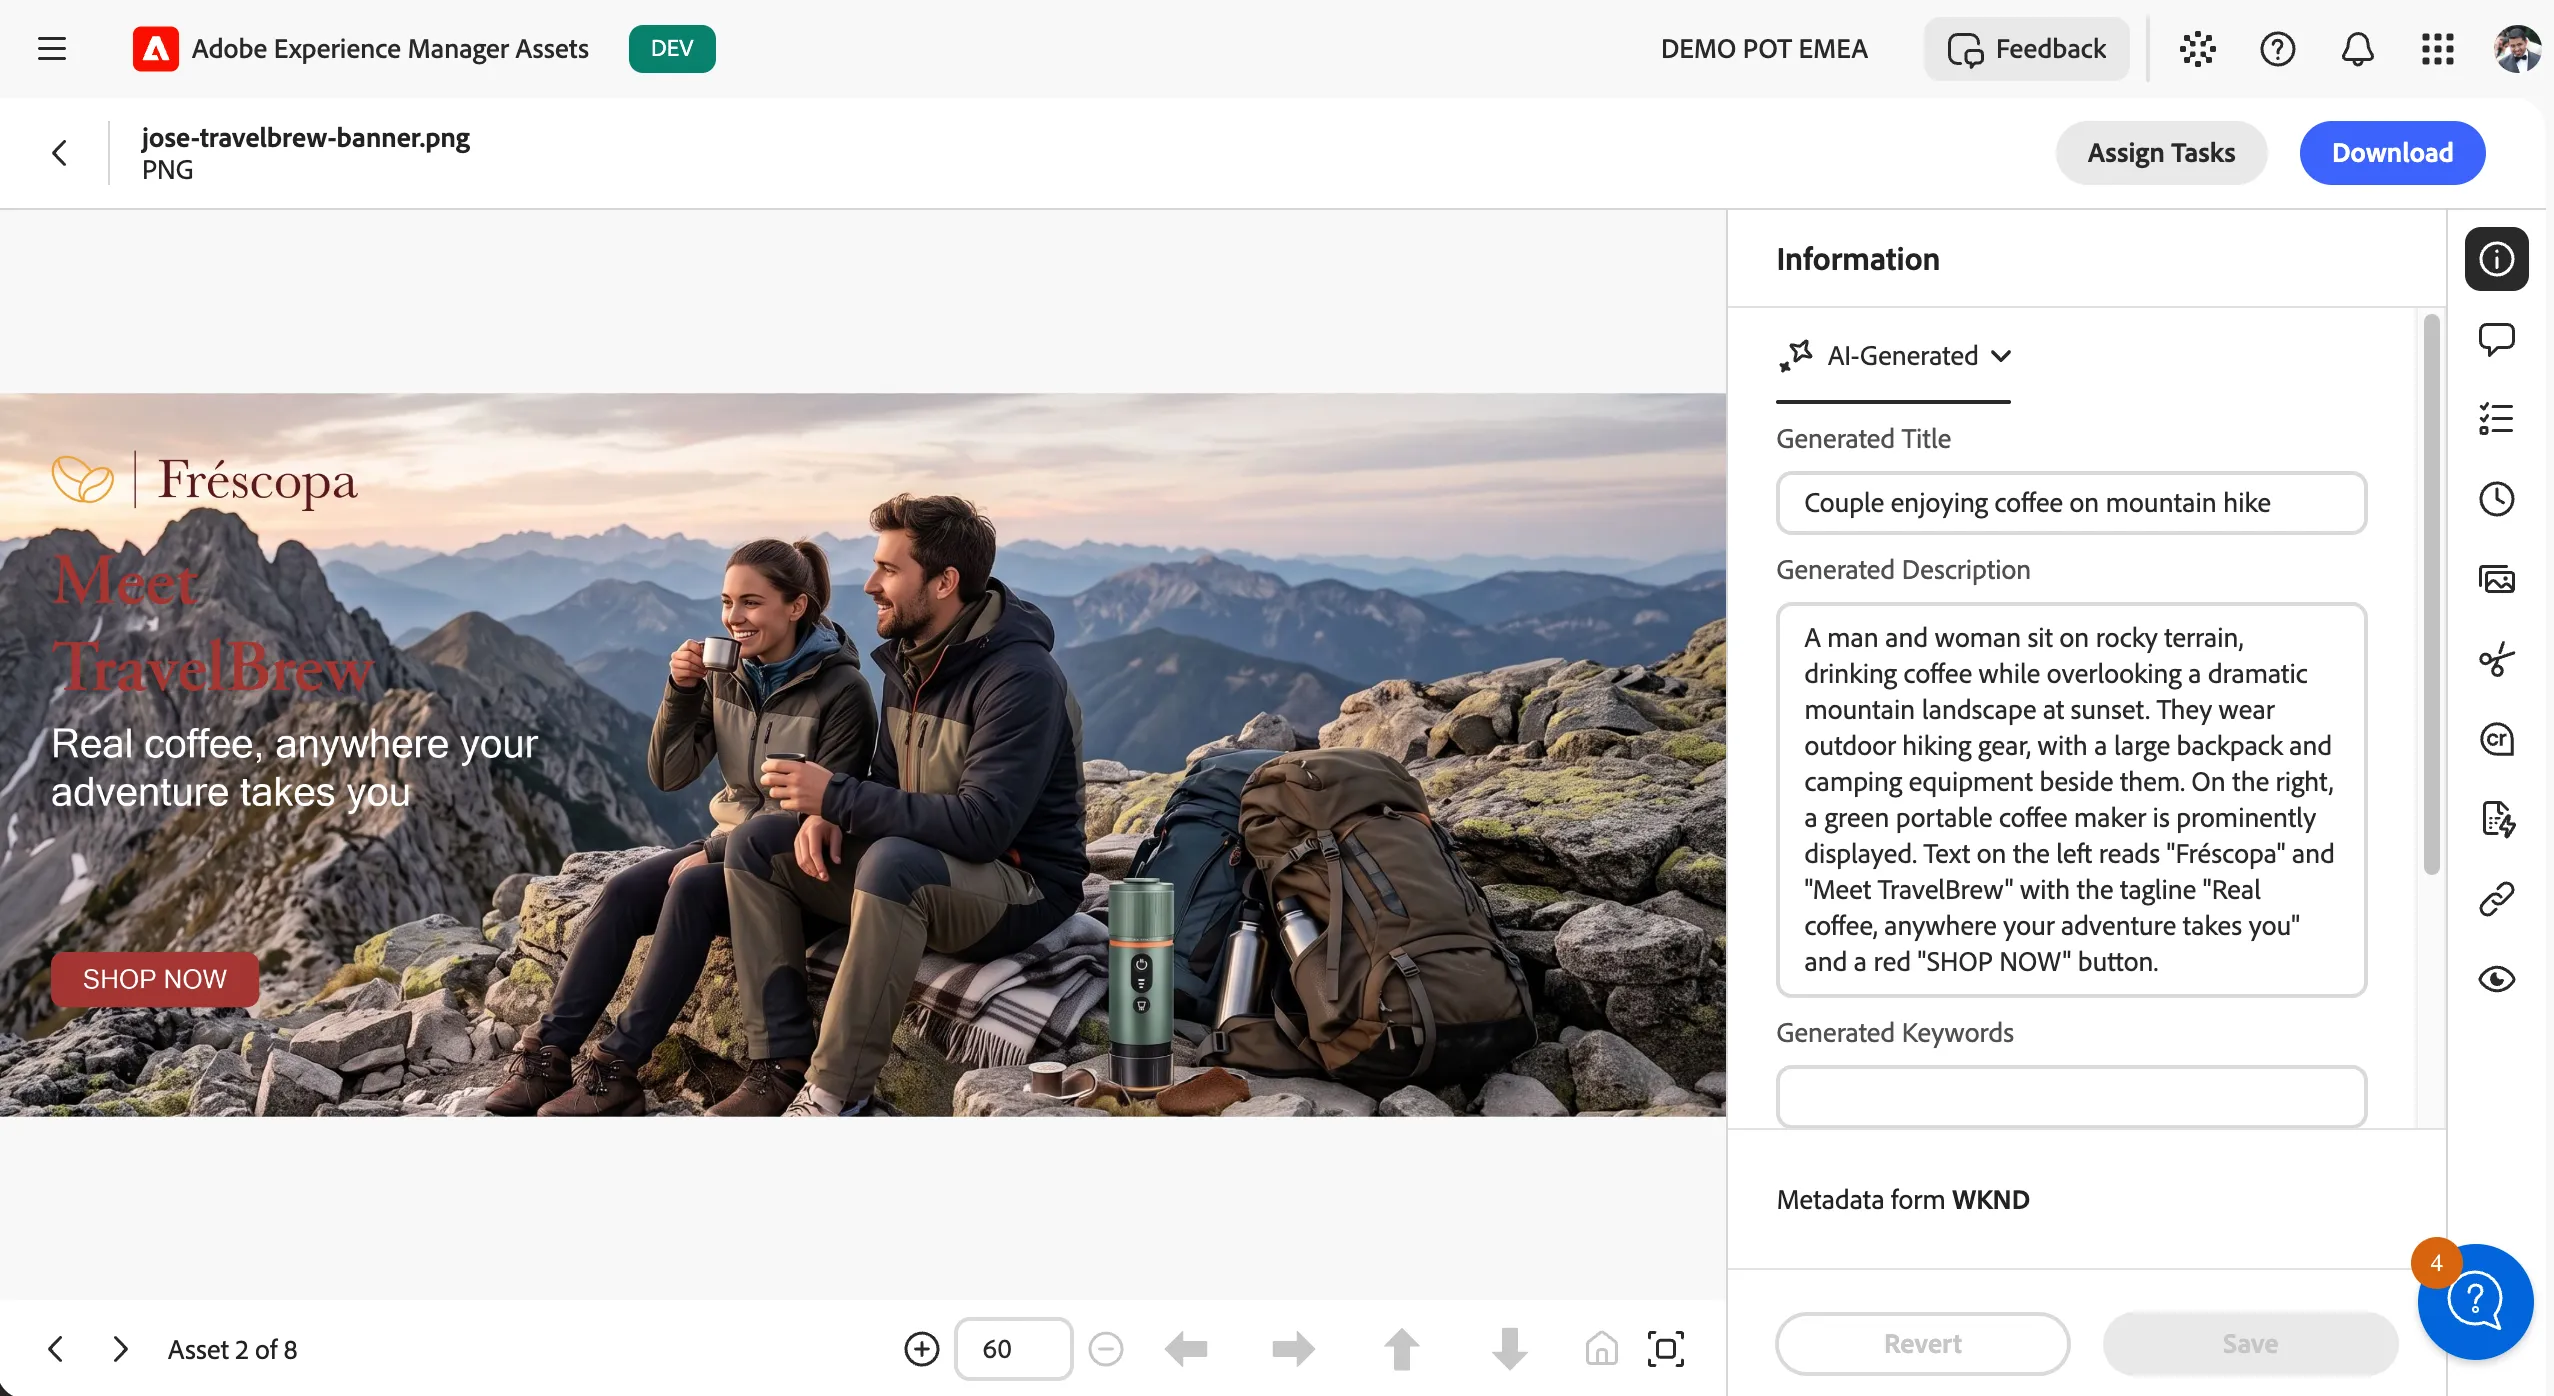Open the apps grid switcher

pyautogui.click(x=2437, y=49)
